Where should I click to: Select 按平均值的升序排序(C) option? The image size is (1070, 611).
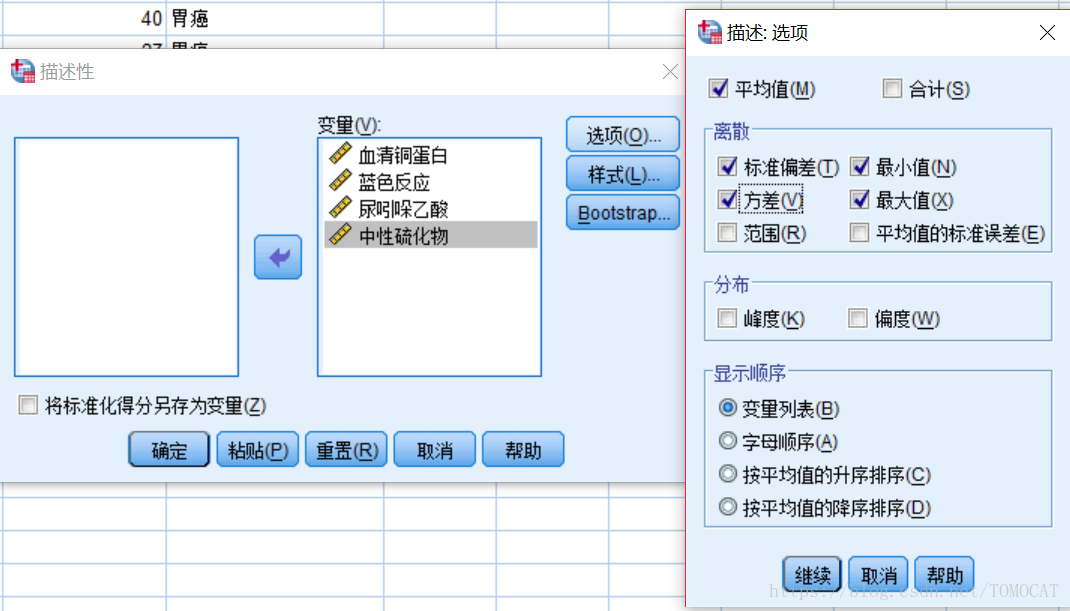point(727,474)
